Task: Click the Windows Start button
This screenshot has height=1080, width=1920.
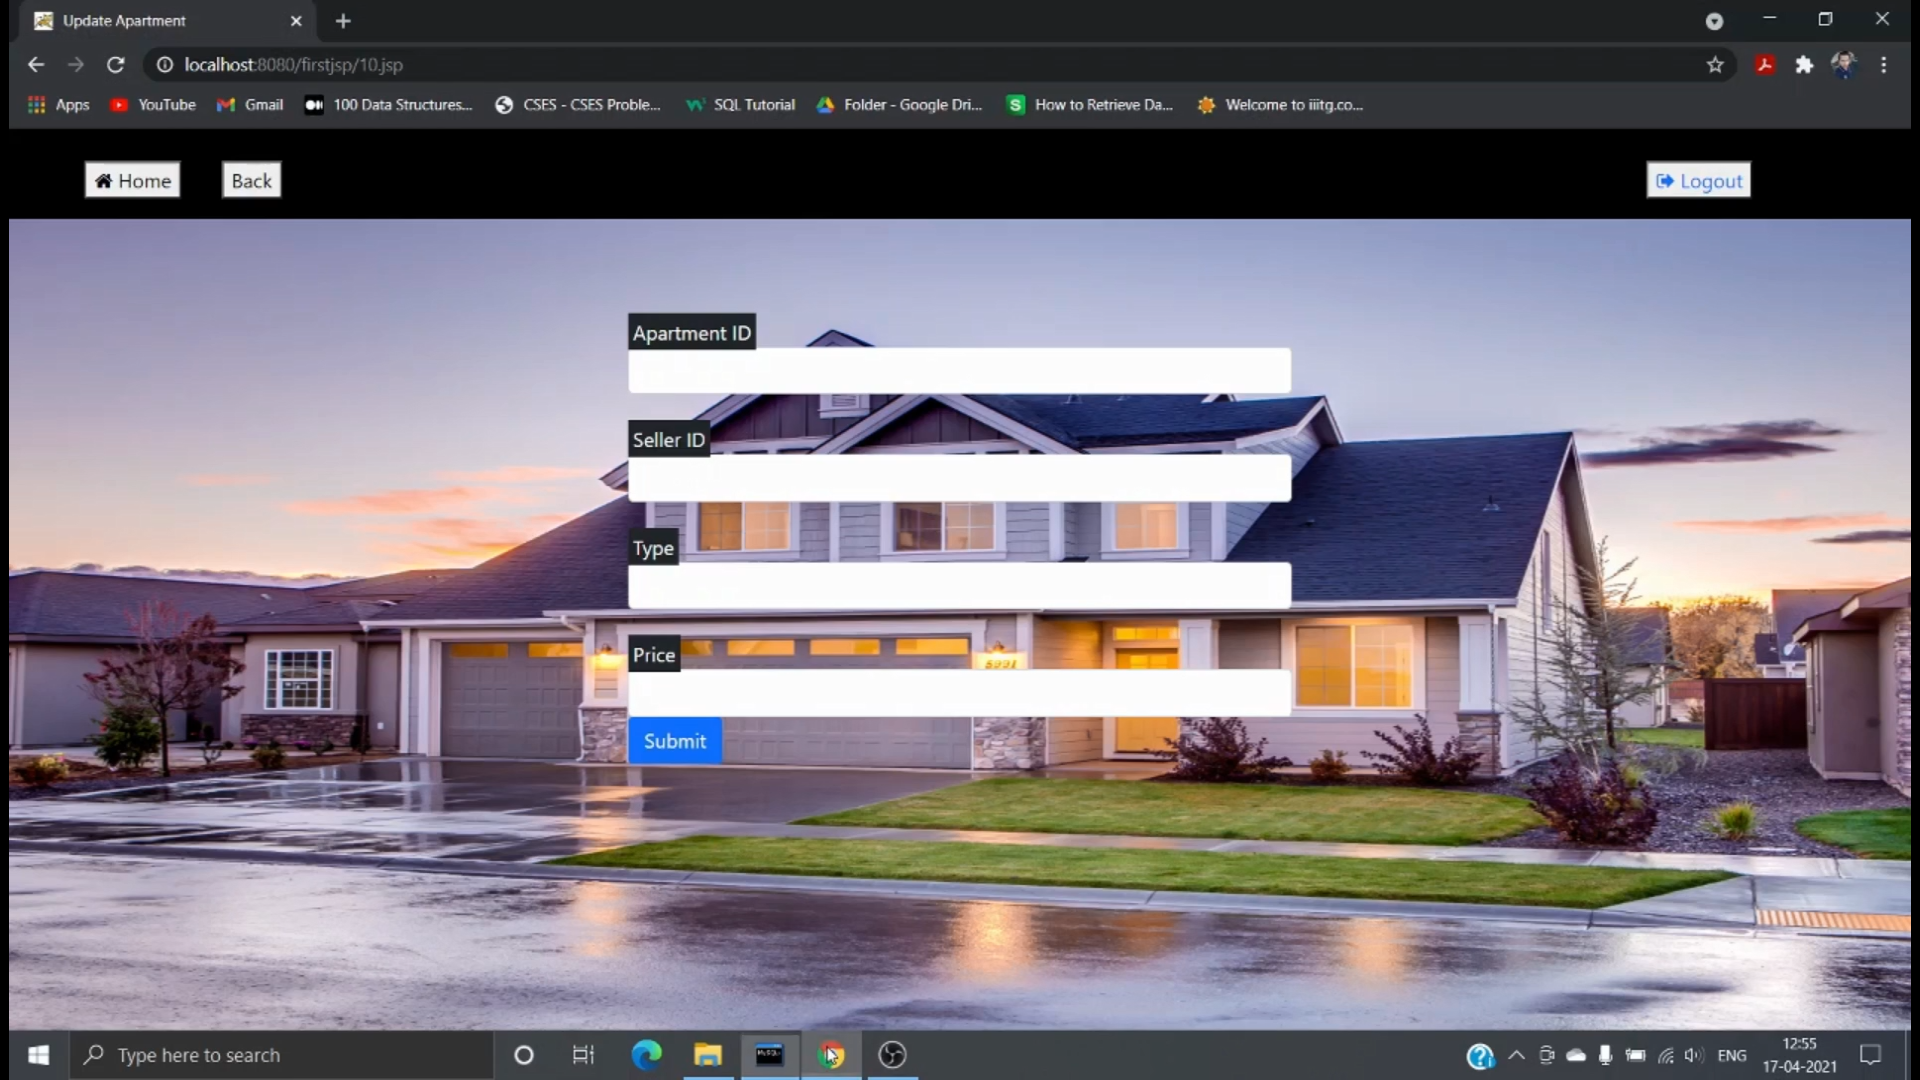Action: (x=39, y=1055)
